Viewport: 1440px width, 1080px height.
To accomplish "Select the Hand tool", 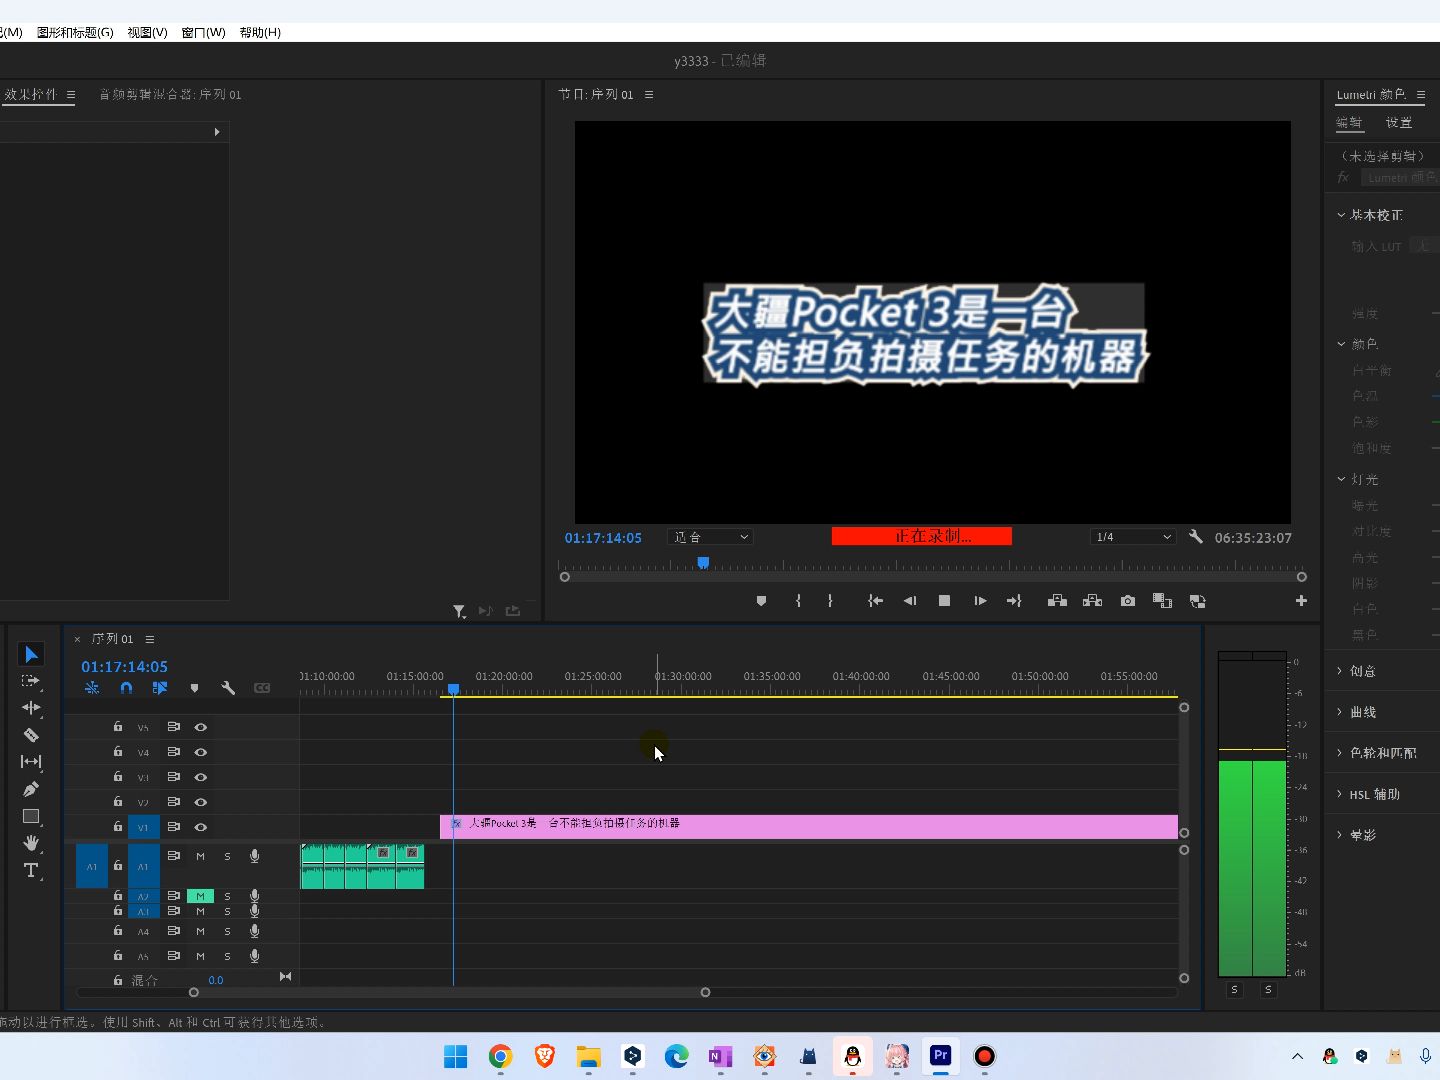I will coord(31,843).
